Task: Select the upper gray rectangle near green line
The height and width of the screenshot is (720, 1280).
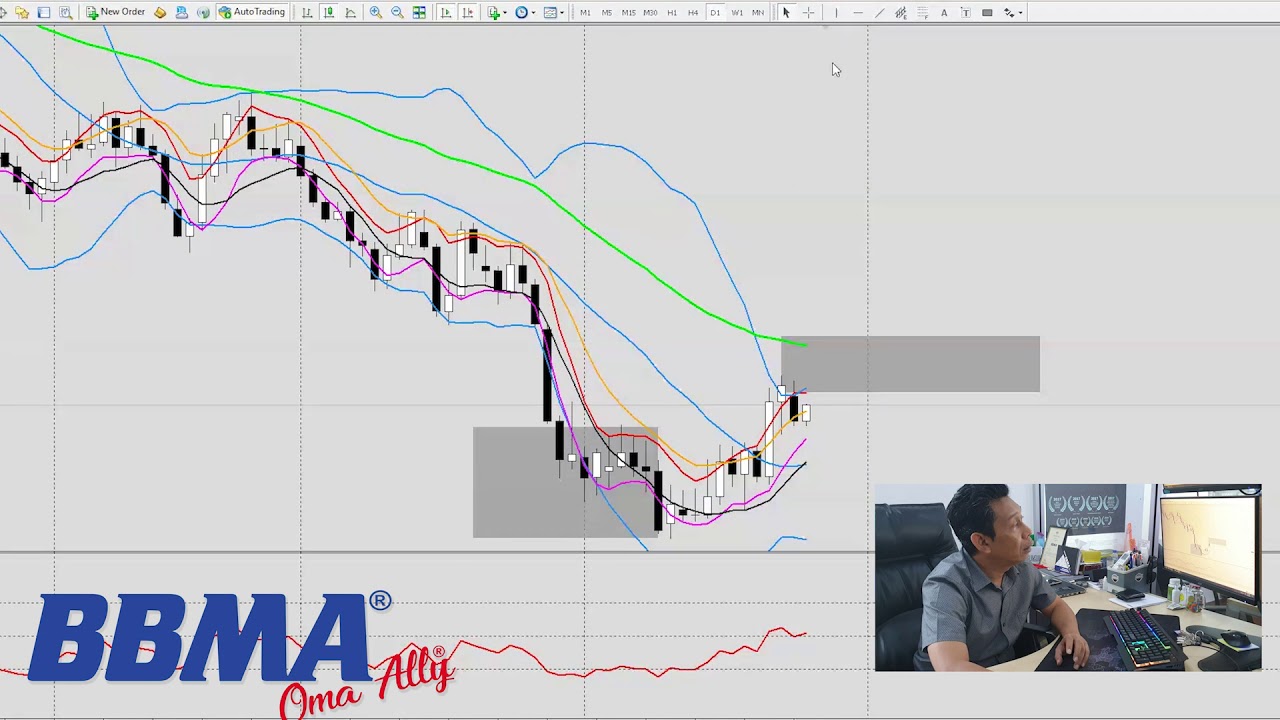Action: 910,364
